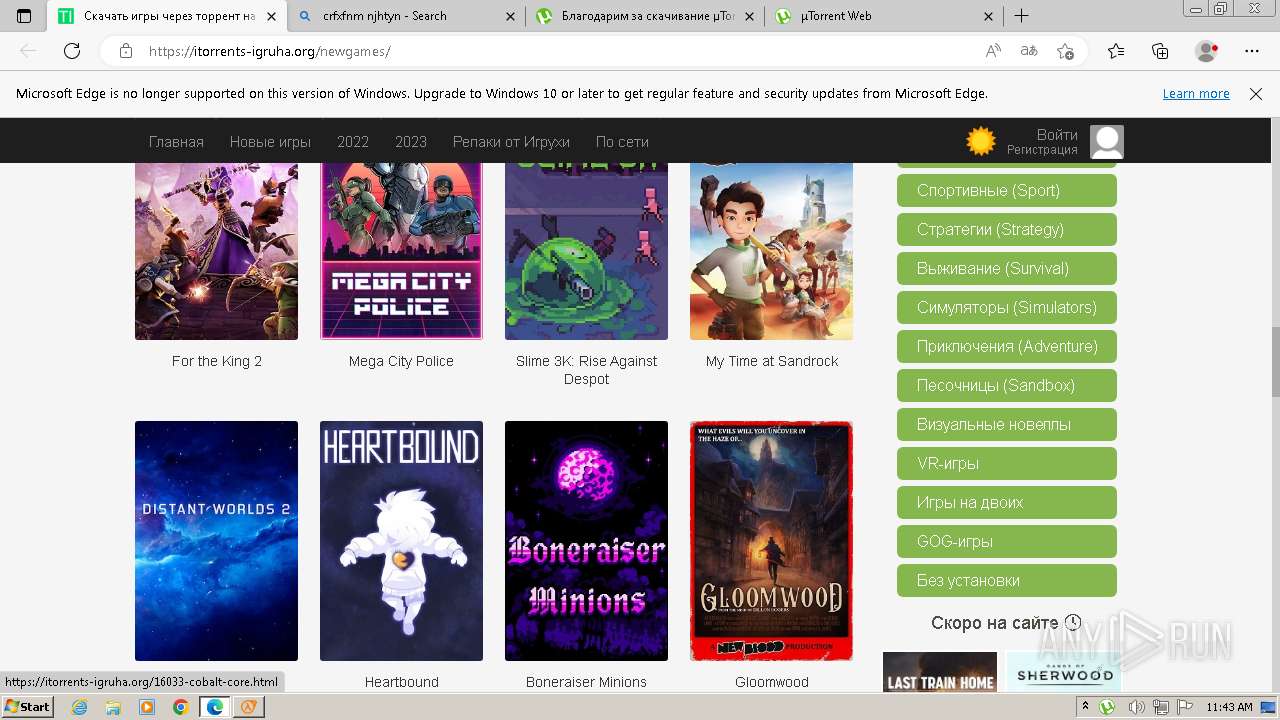Open Mega City Police cover image

coord(401,251)
